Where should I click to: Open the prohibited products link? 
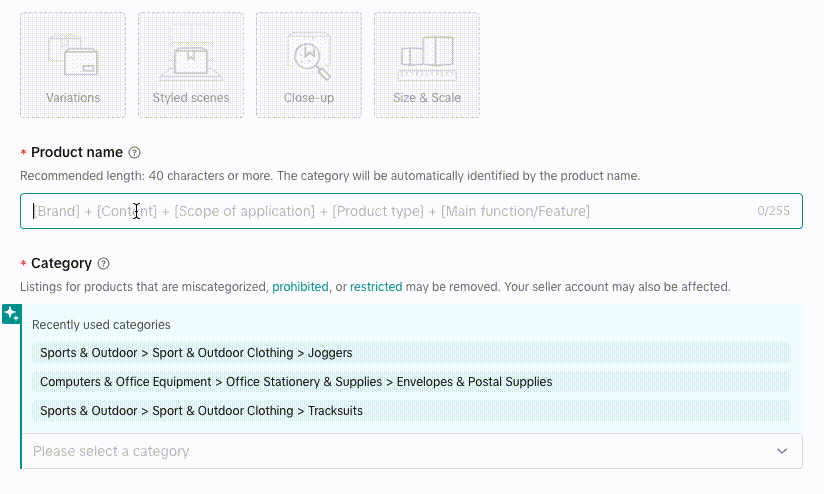pos(300,287)
